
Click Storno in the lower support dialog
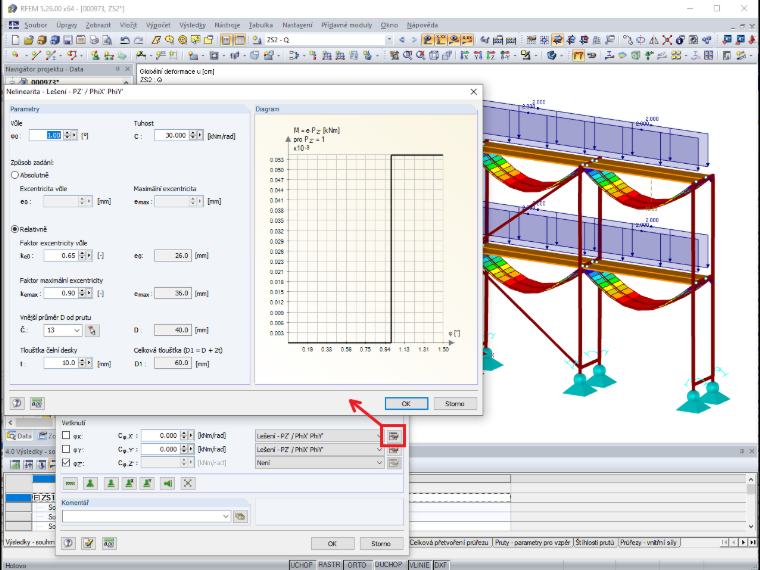point(380,543)
